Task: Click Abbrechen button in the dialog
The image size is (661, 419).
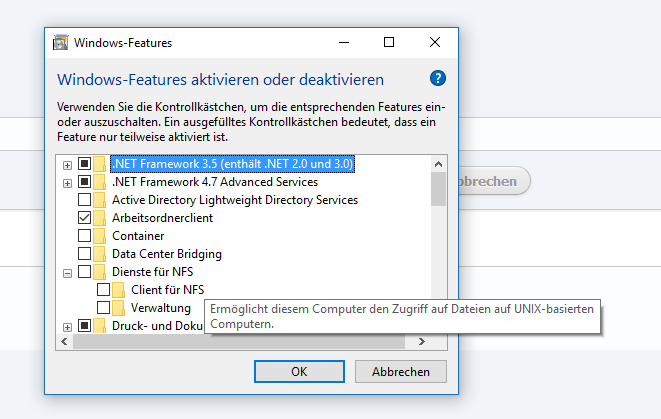Action: (400, 371)
